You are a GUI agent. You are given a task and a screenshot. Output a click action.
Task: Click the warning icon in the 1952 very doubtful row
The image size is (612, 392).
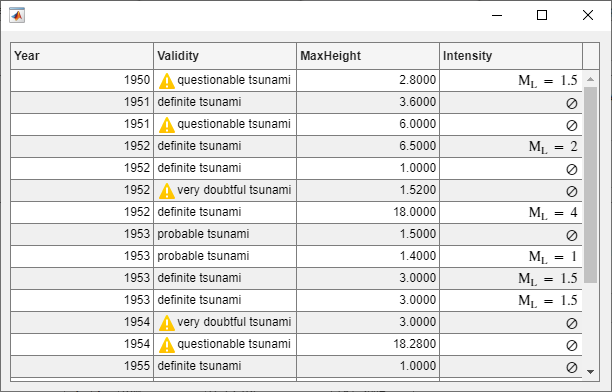[167, 191]
